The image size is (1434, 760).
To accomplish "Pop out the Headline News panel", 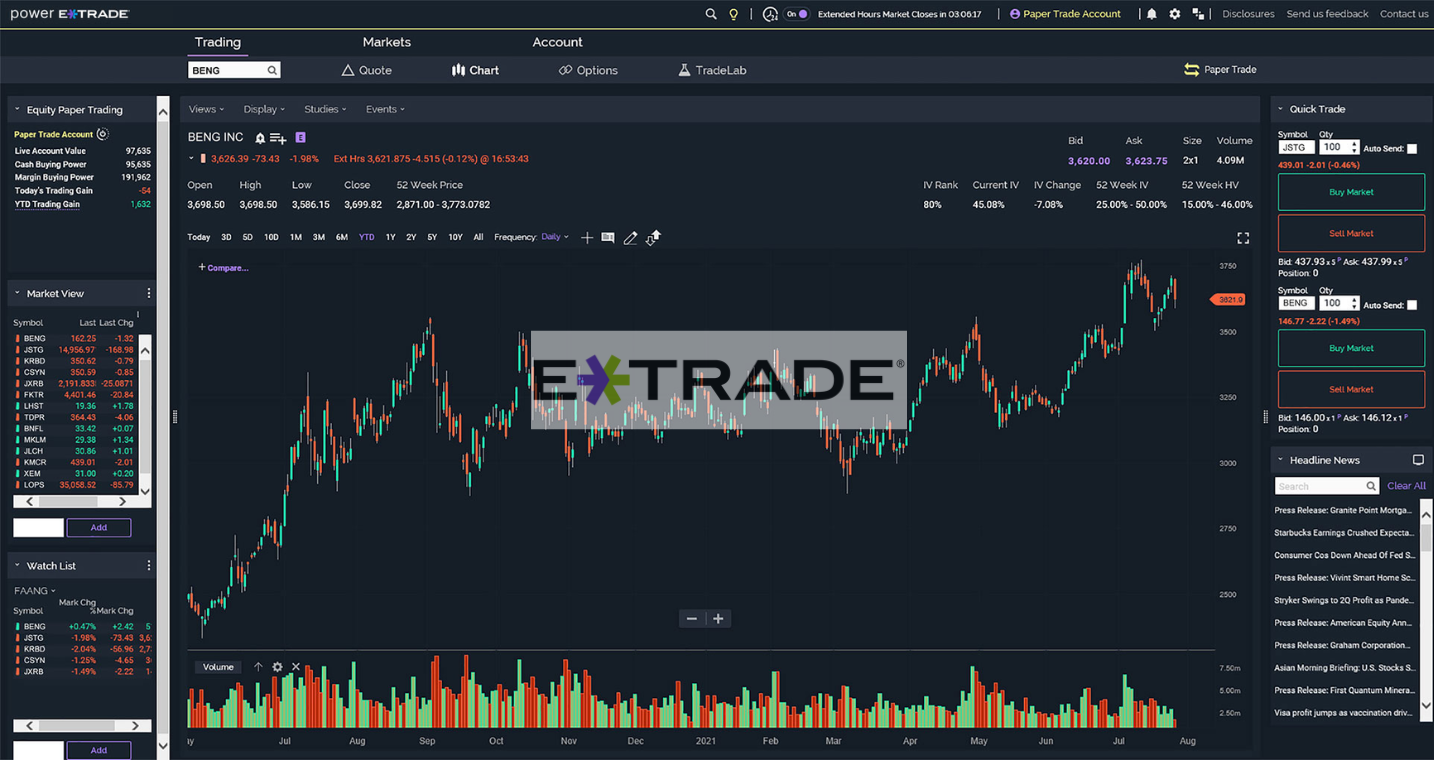I will click(x=1418, y=460).
